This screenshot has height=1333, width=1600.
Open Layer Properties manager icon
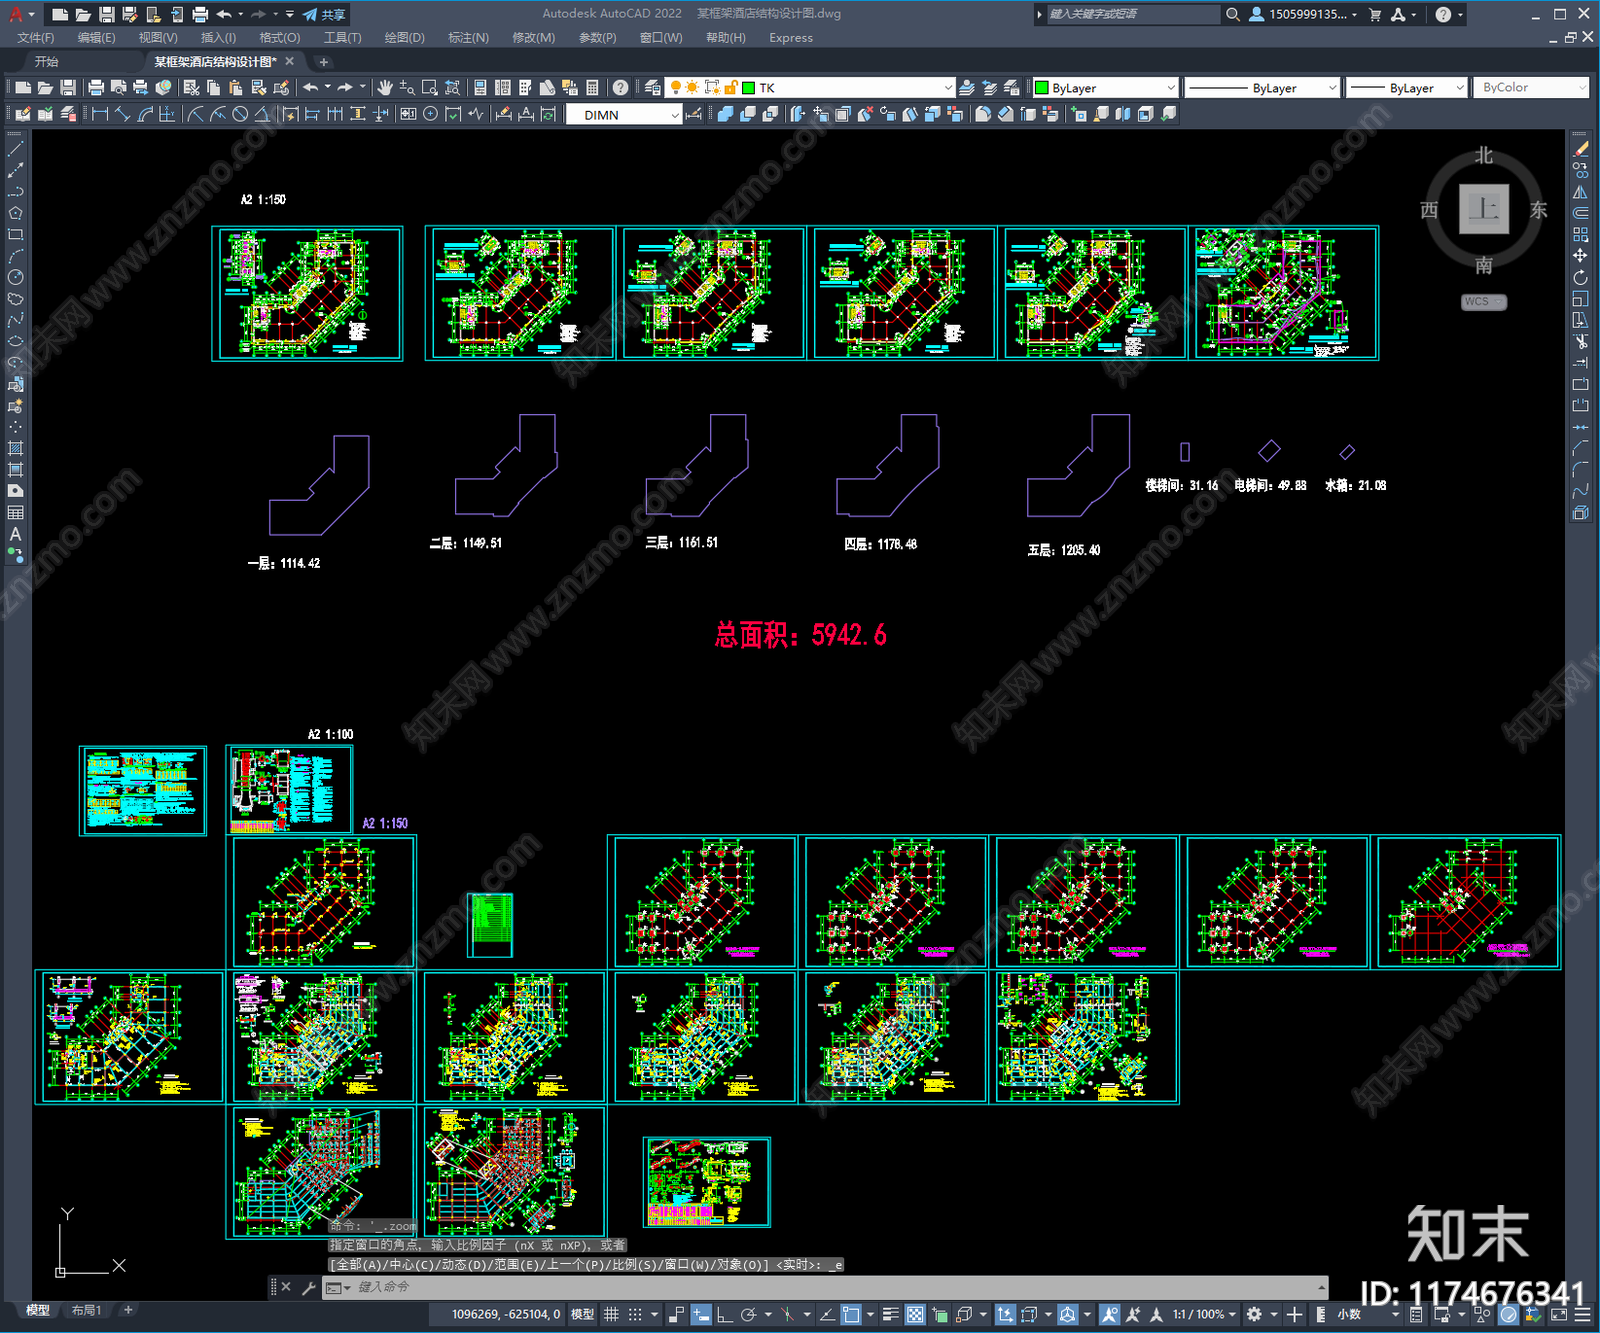coord(652,88)
